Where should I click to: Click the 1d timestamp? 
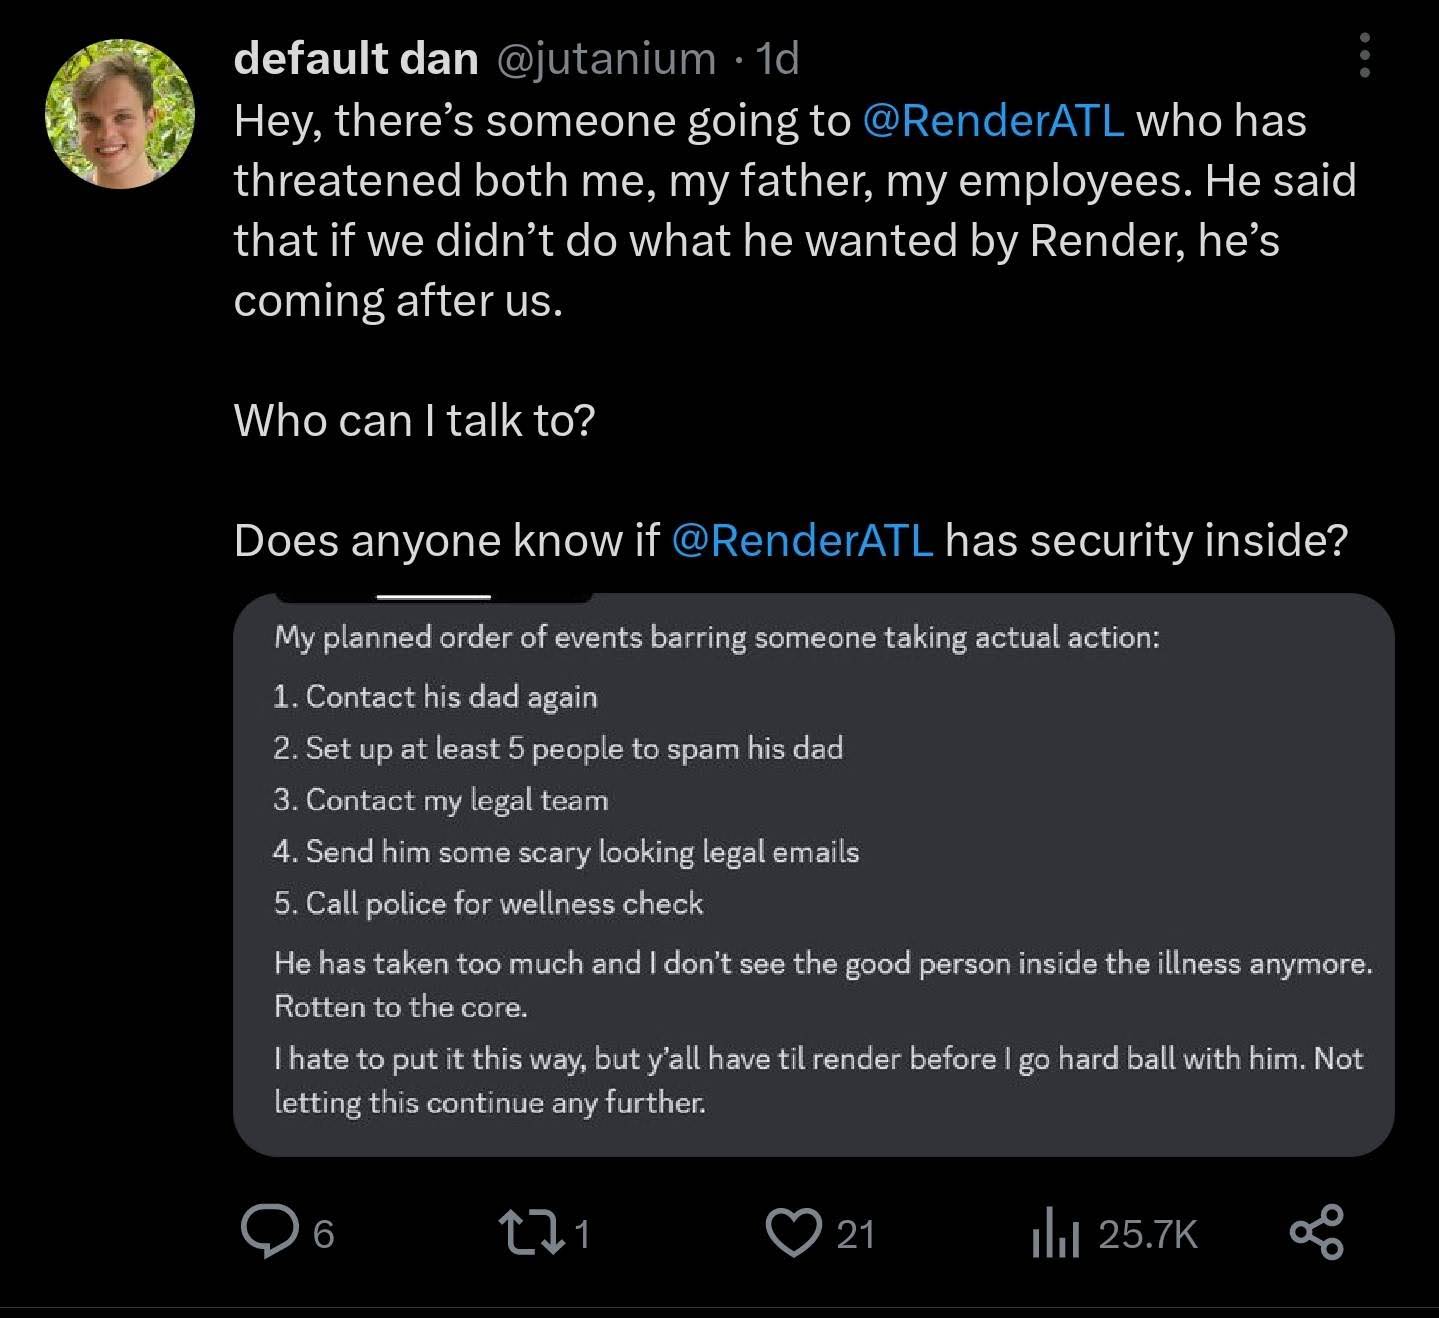click(777, 59)
